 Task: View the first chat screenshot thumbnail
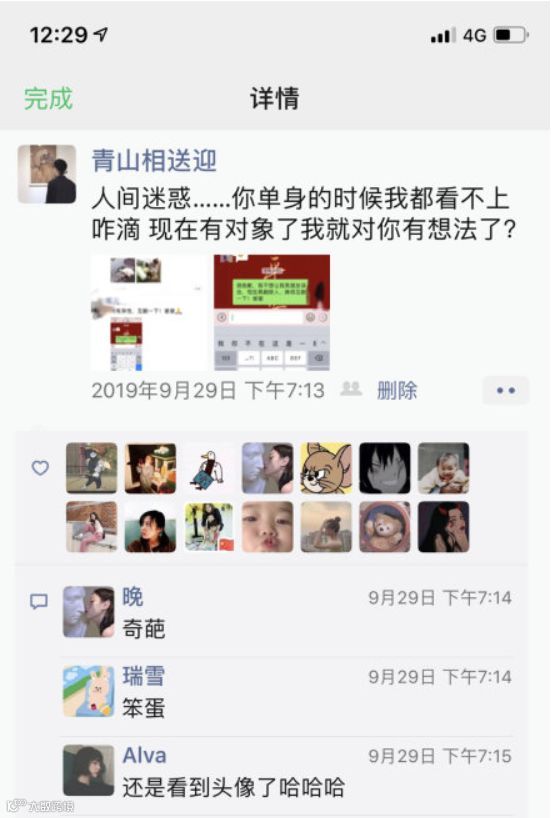pos(149,312)
